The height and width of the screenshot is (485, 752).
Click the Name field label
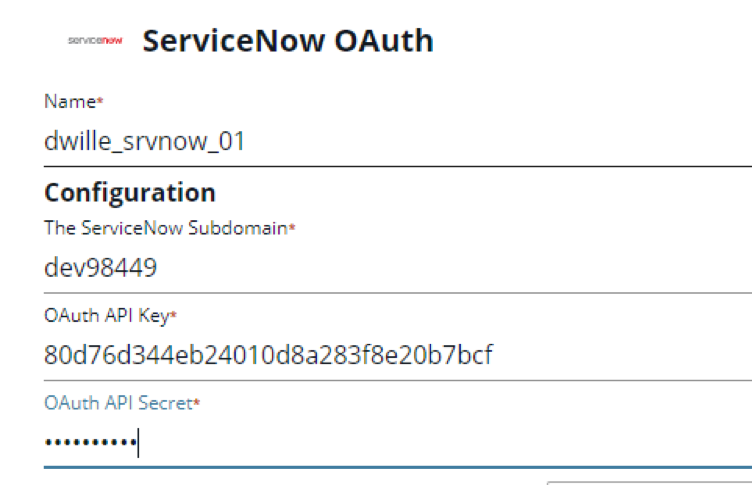click(70, 101)
